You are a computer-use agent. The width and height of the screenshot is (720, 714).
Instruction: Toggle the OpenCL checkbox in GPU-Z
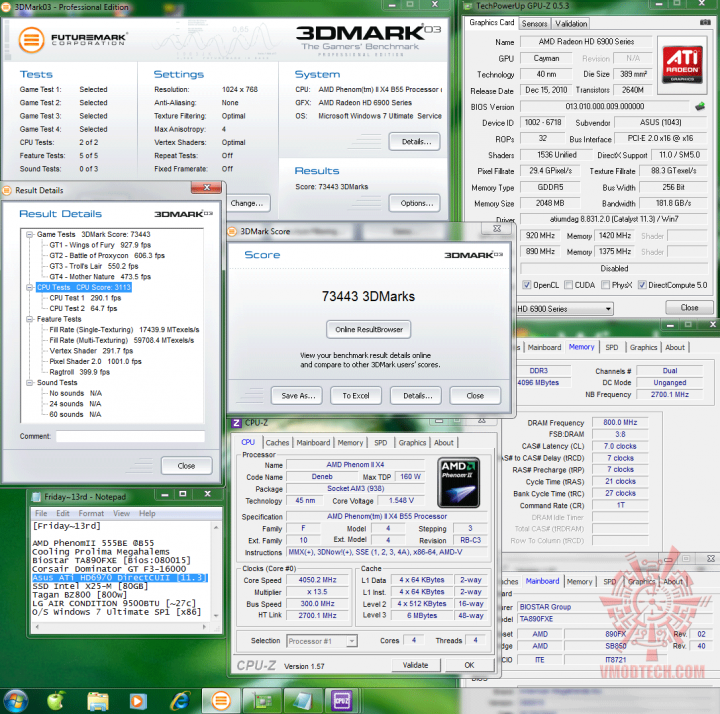tap(527, 285)
